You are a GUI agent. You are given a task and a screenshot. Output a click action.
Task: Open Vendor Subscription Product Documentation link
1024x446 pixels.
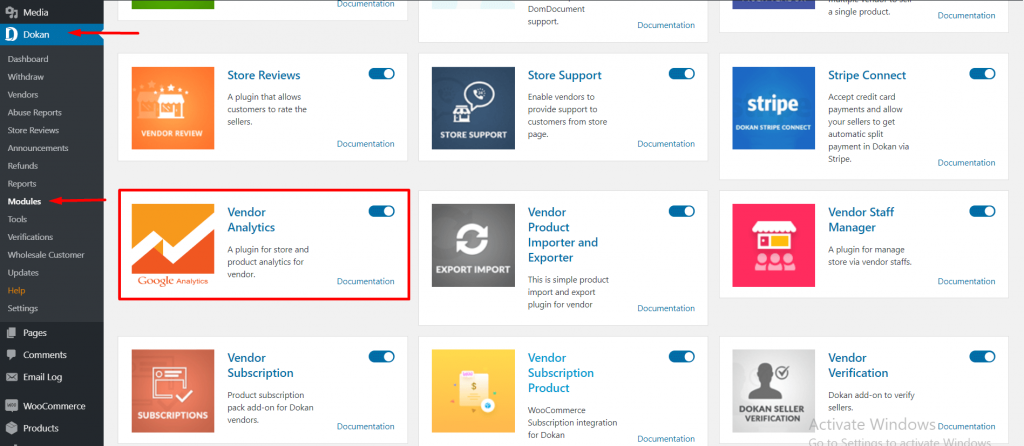(x=666, y=439)
